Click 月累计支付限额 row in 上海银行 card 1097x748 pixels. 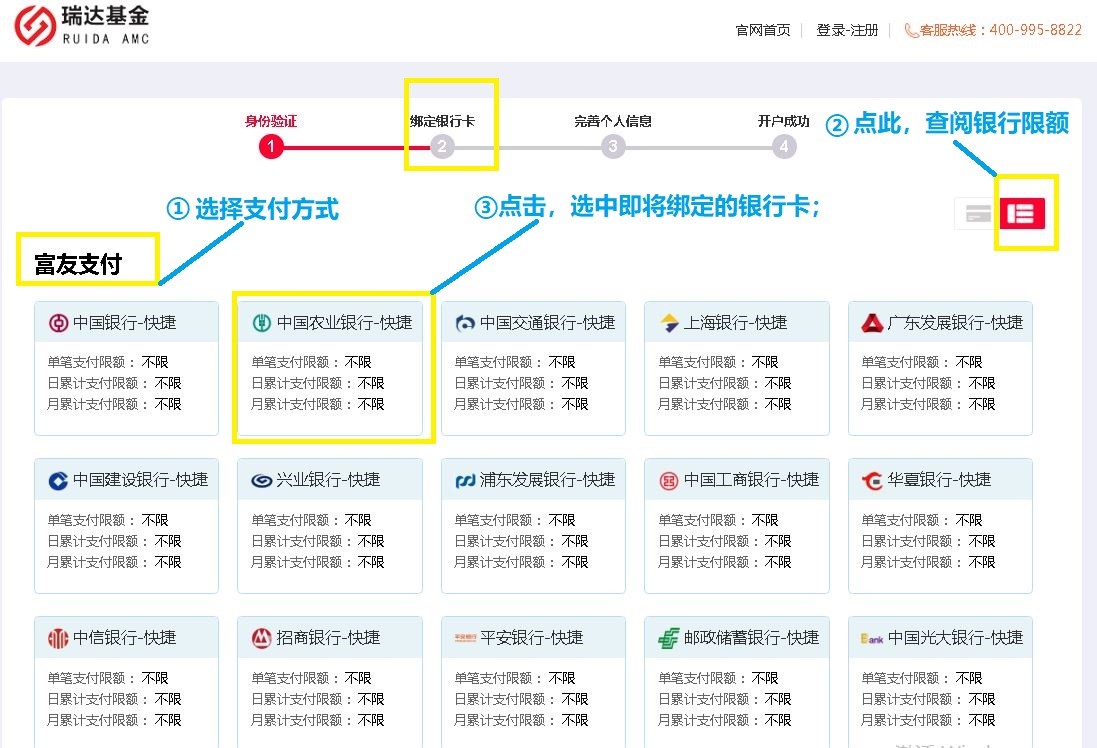725,404
